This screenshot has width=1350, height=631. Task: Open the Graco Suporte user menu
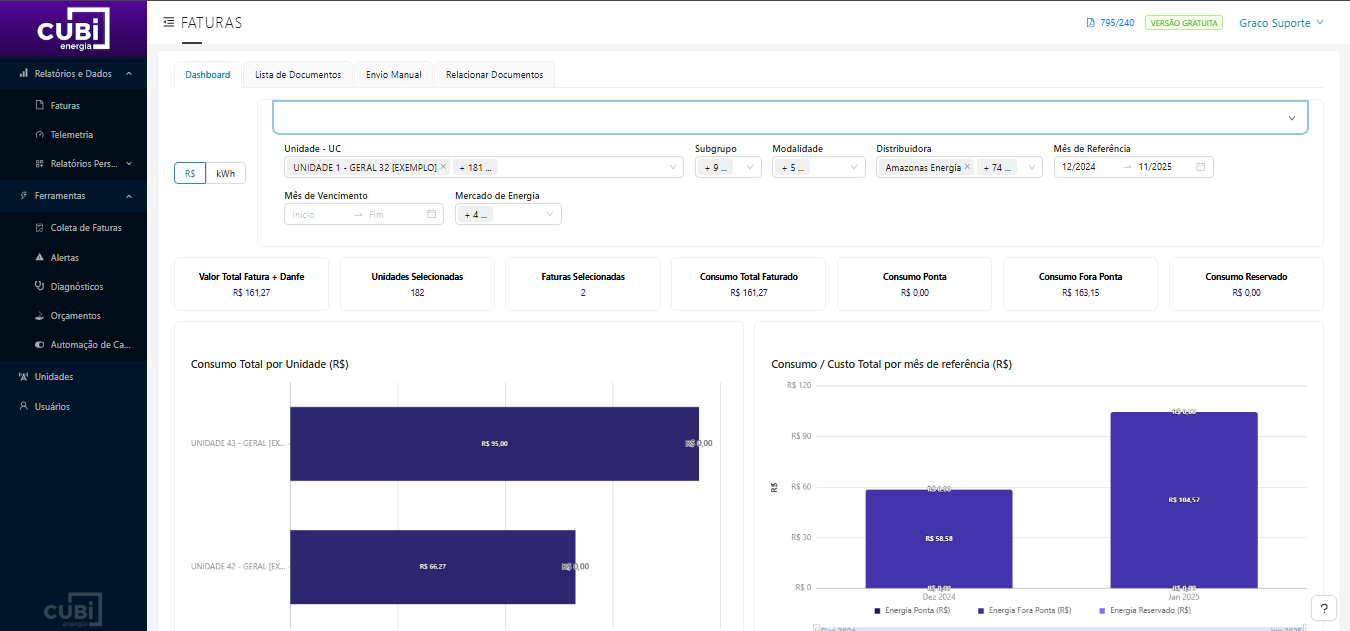[1280, 23]
